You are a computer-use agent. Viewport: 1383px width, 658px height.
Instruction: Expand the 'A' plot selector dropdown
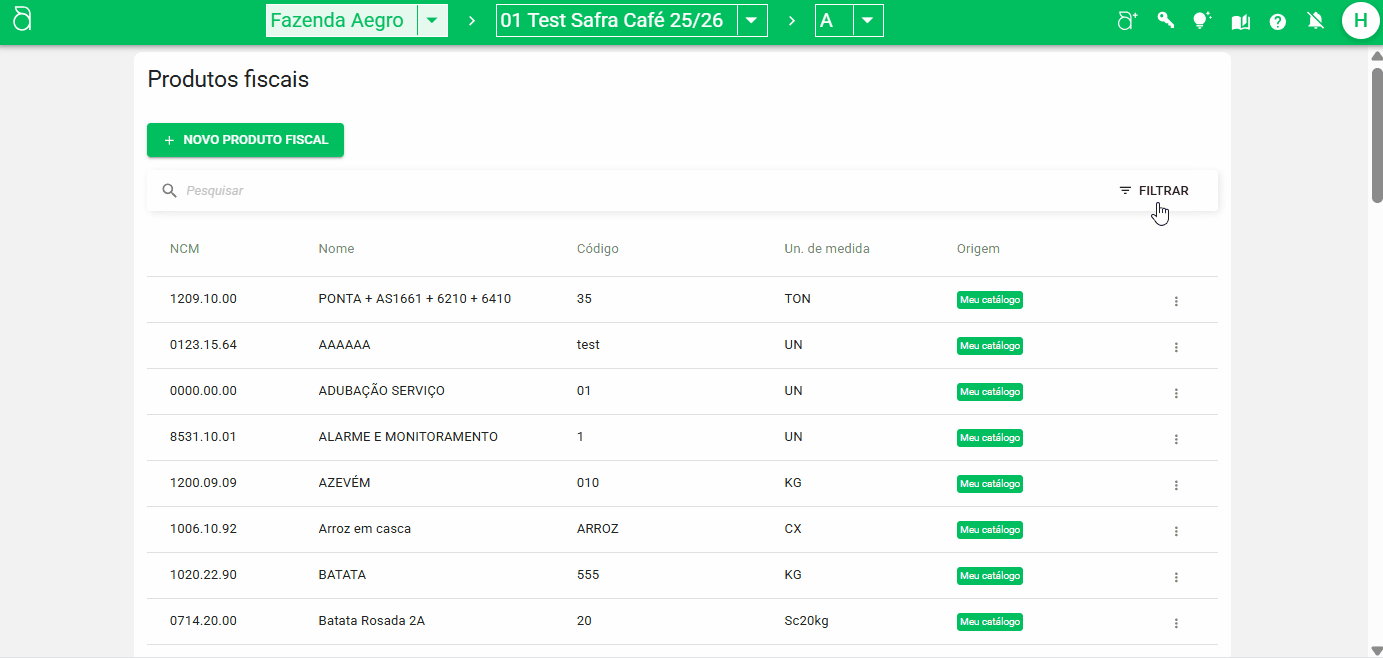(x=867, y=20)
